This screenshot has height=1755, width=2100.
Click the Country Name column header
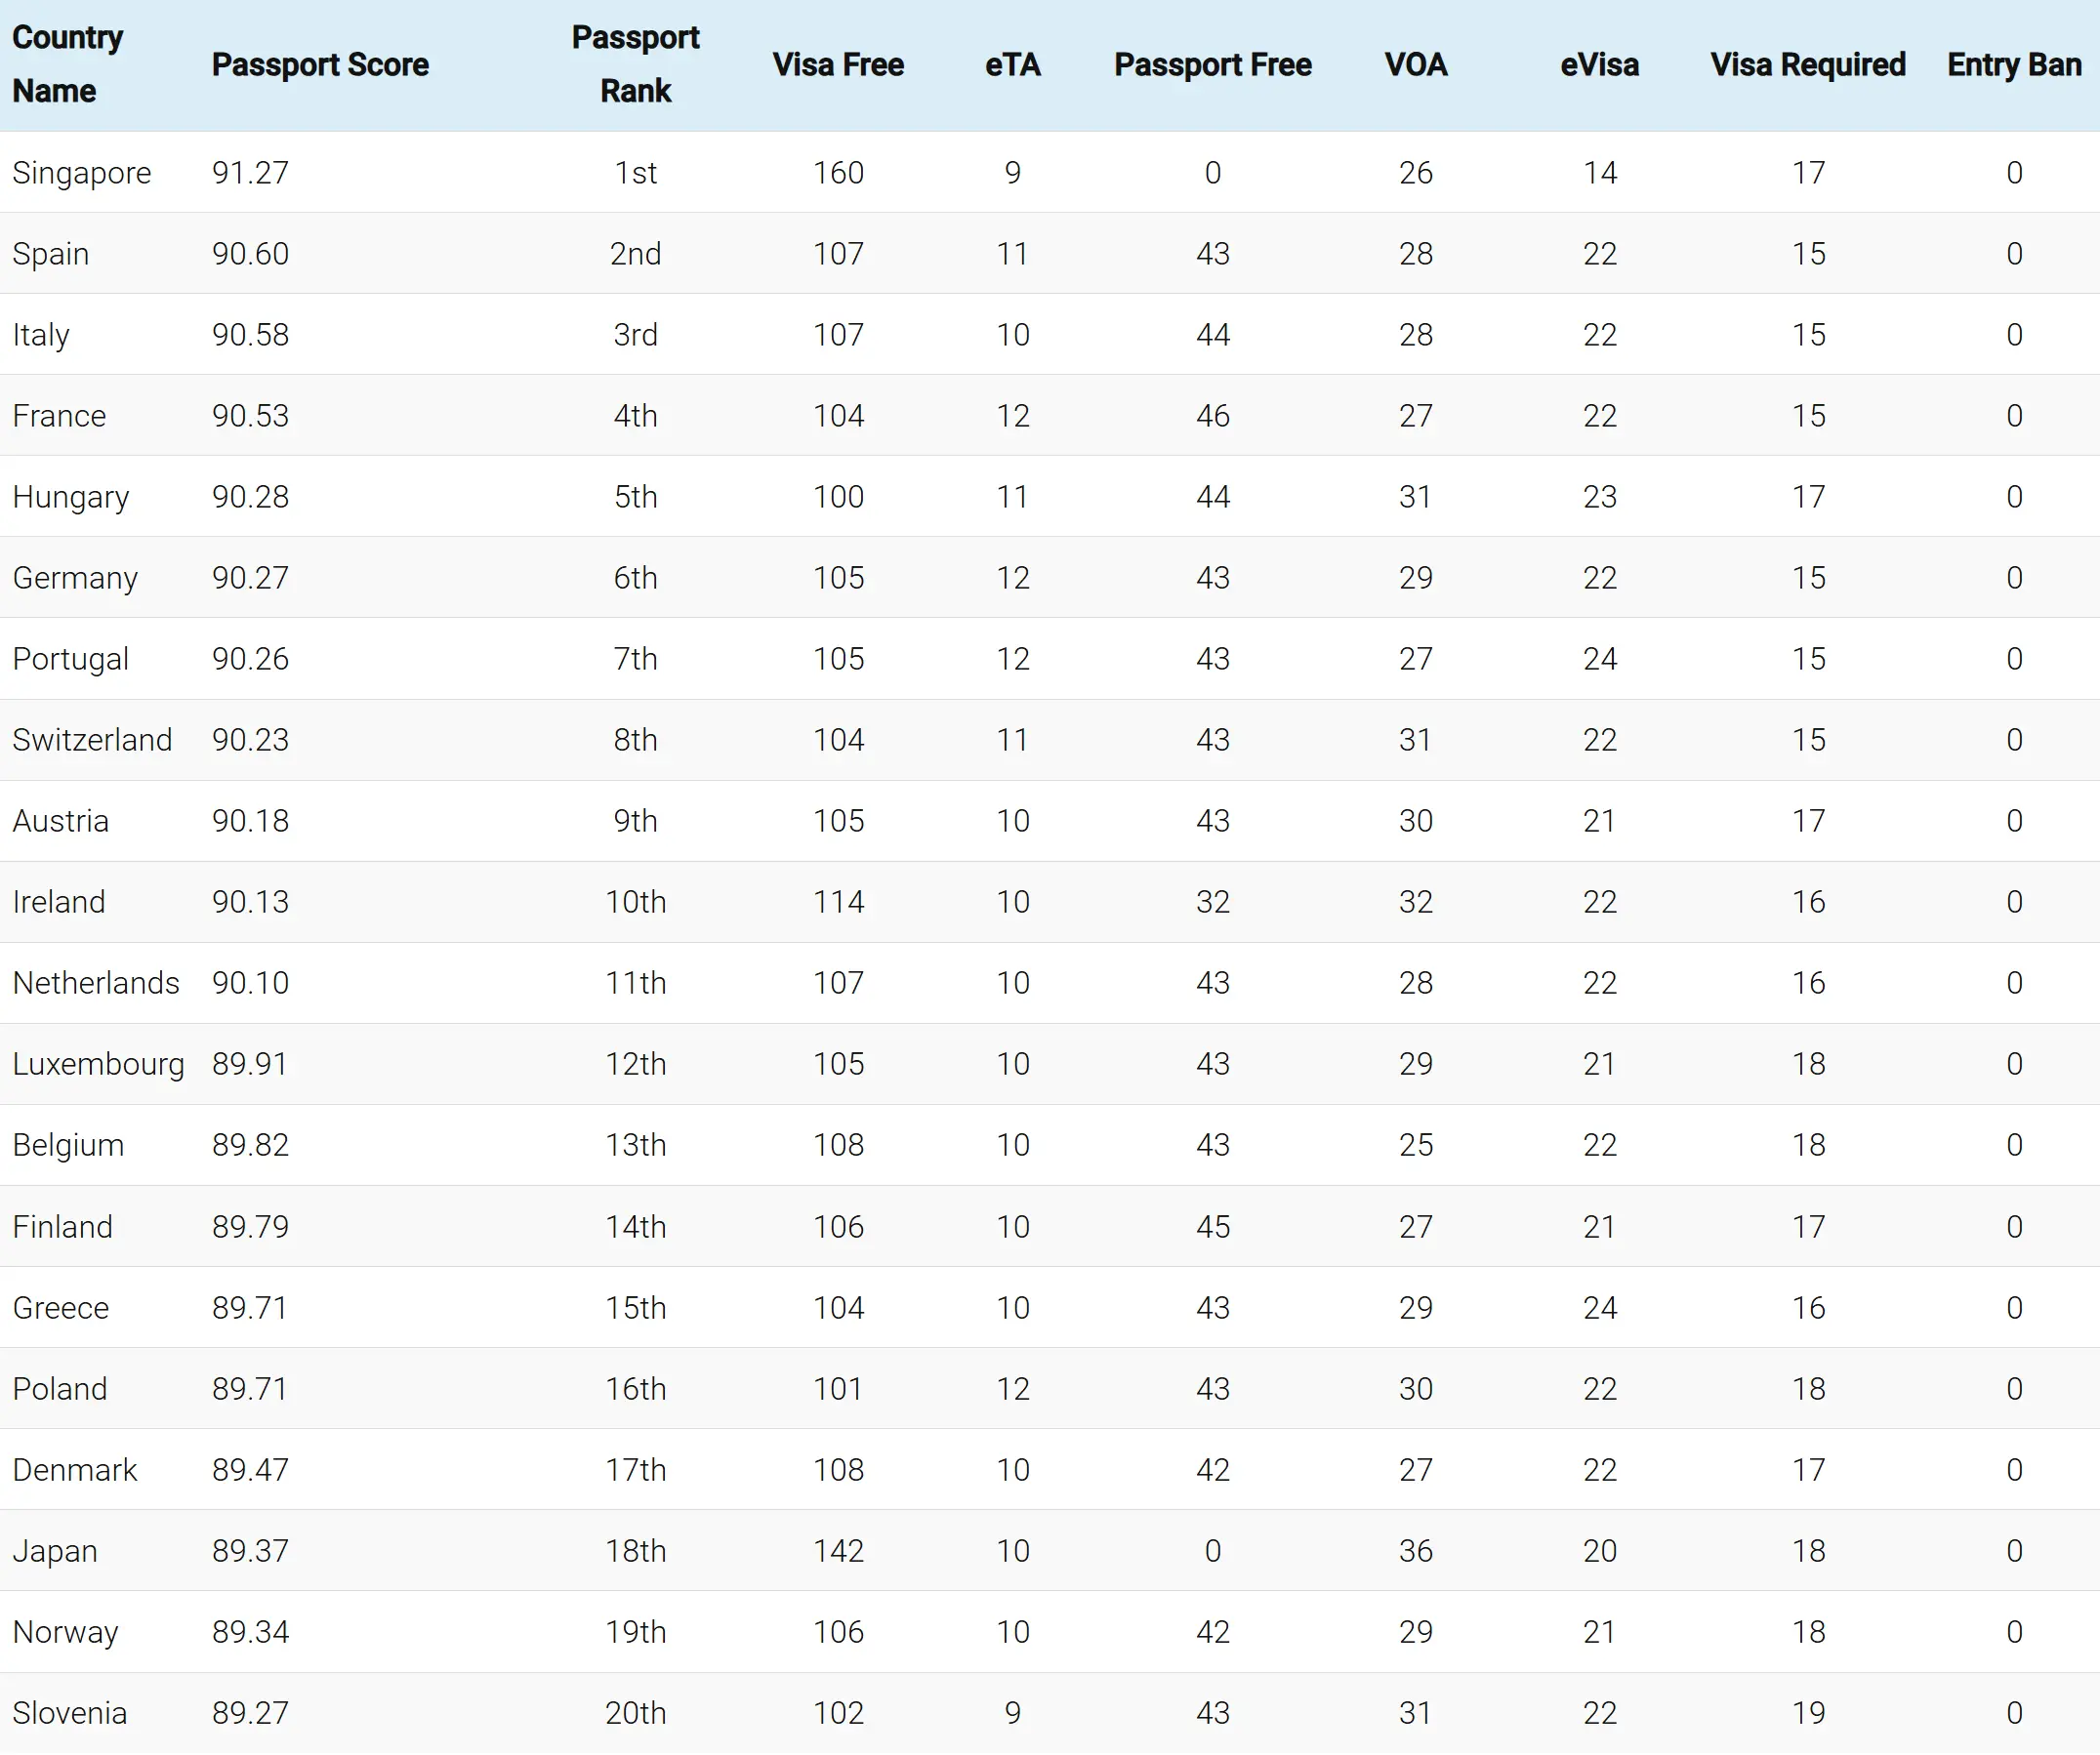[68, 65]
